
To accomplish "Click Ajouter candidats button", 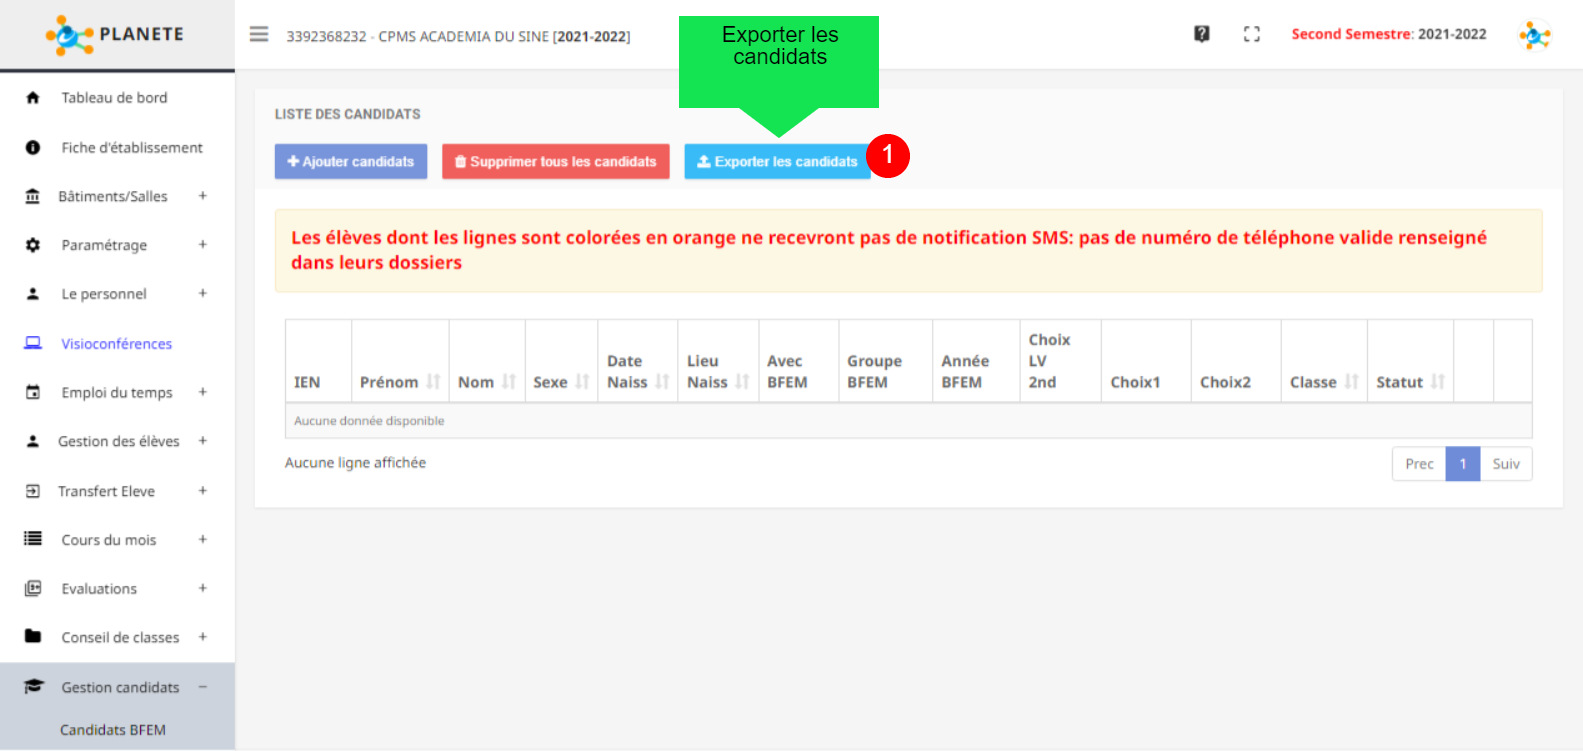I will coord(350,162).
